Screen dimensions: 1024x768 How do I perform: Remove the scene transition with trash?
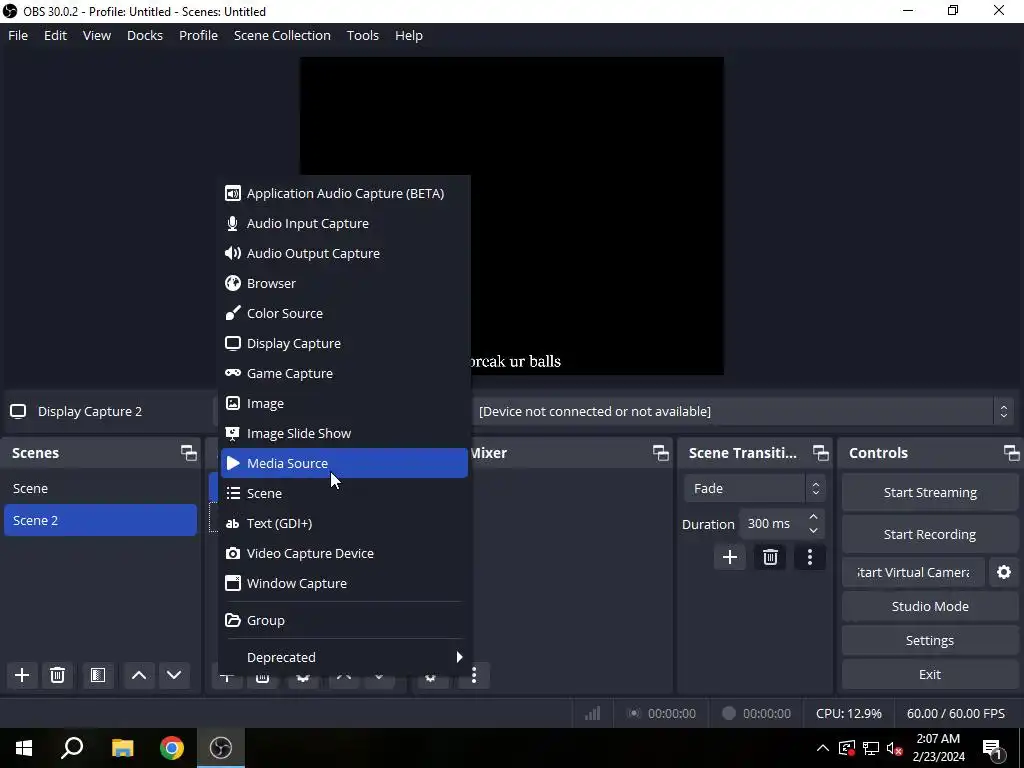tap(770, 557)
